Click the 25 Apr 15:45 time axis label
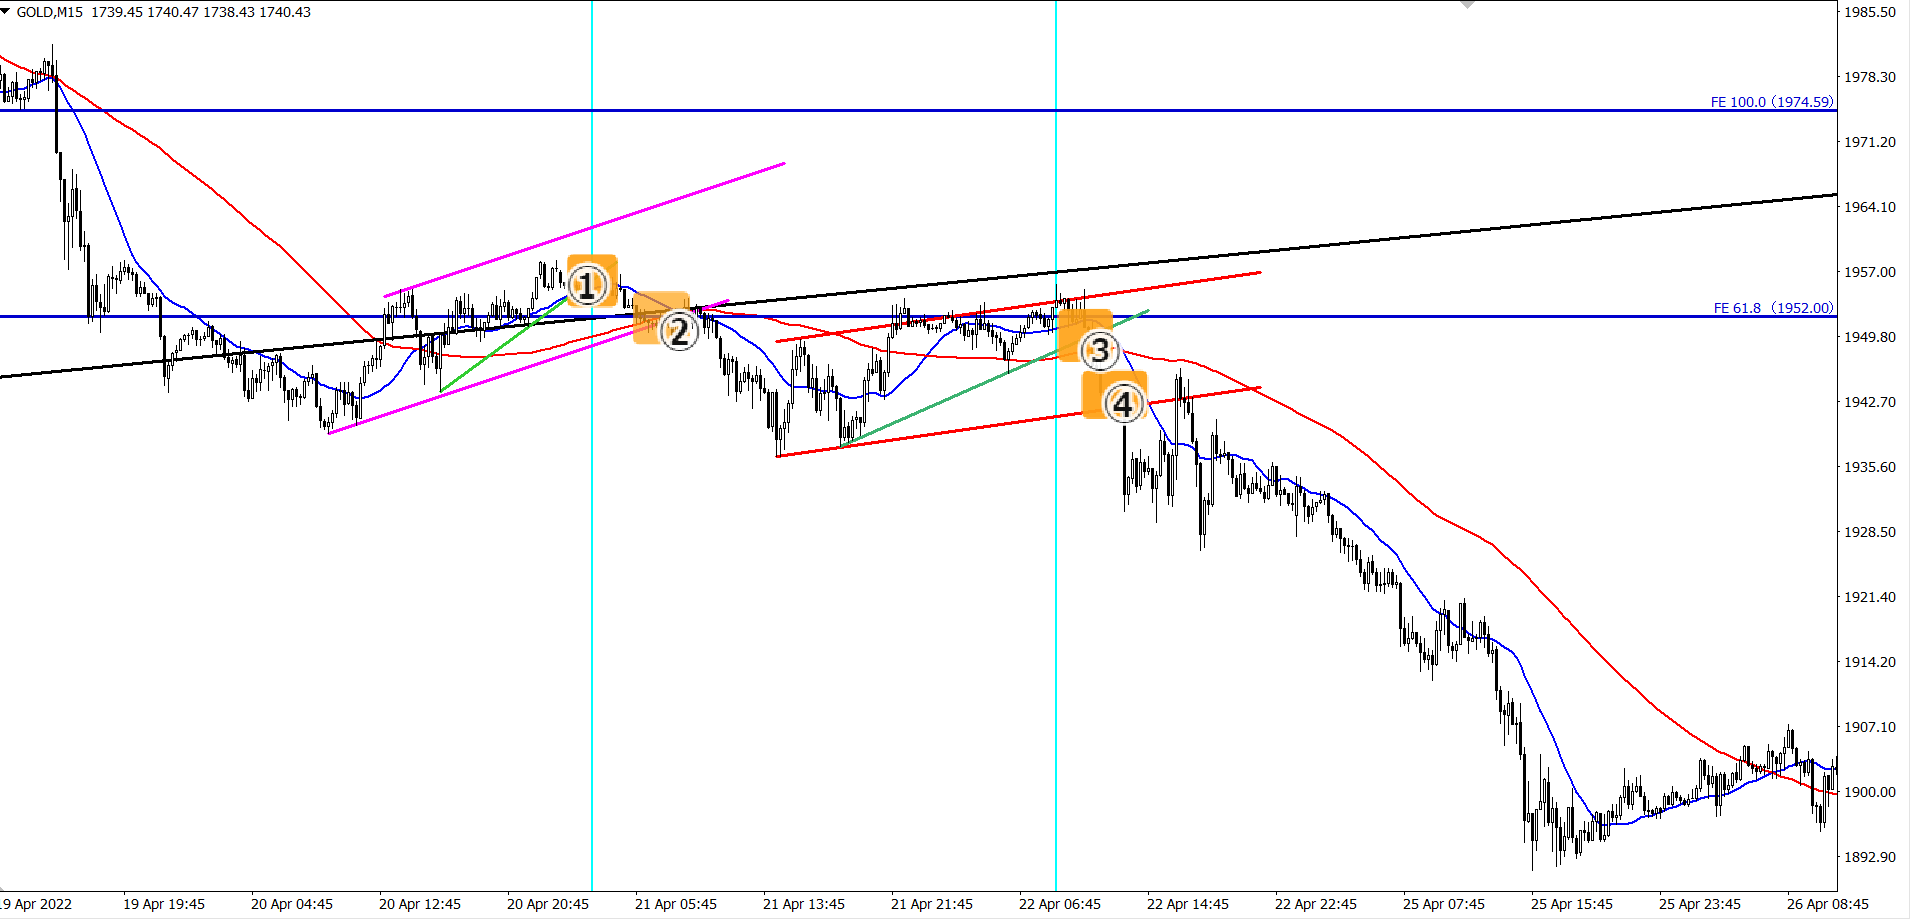 (x=1572, y=904)
